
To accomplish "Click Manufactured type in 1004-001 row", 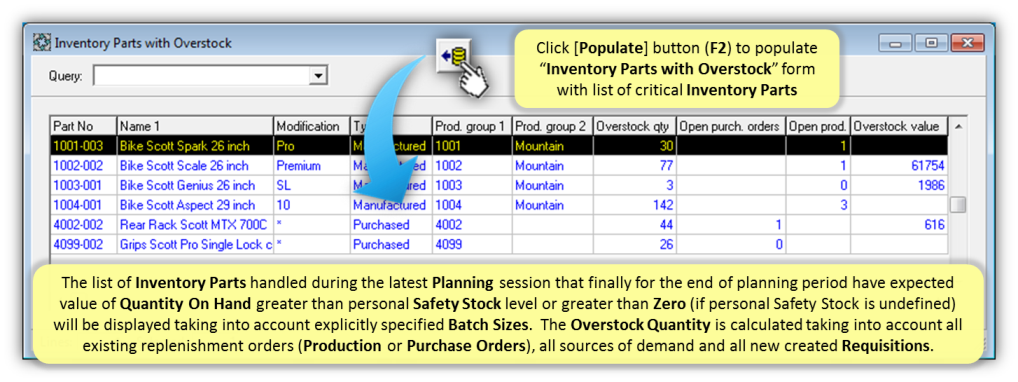I will [390, 205].
